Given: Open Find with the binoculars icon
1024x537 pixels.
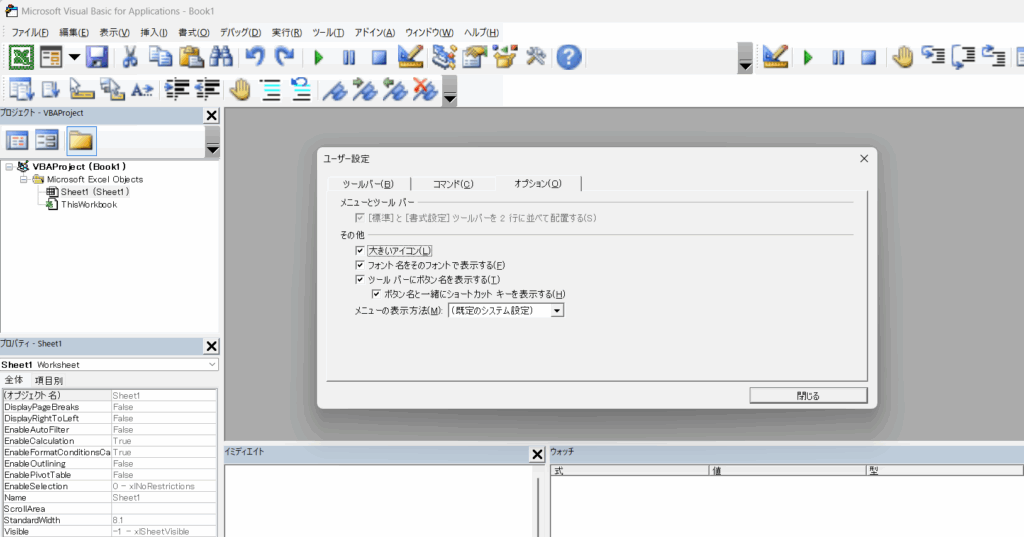Looking at the screenshot, I should pyautogui.click(x=221, y=57).
